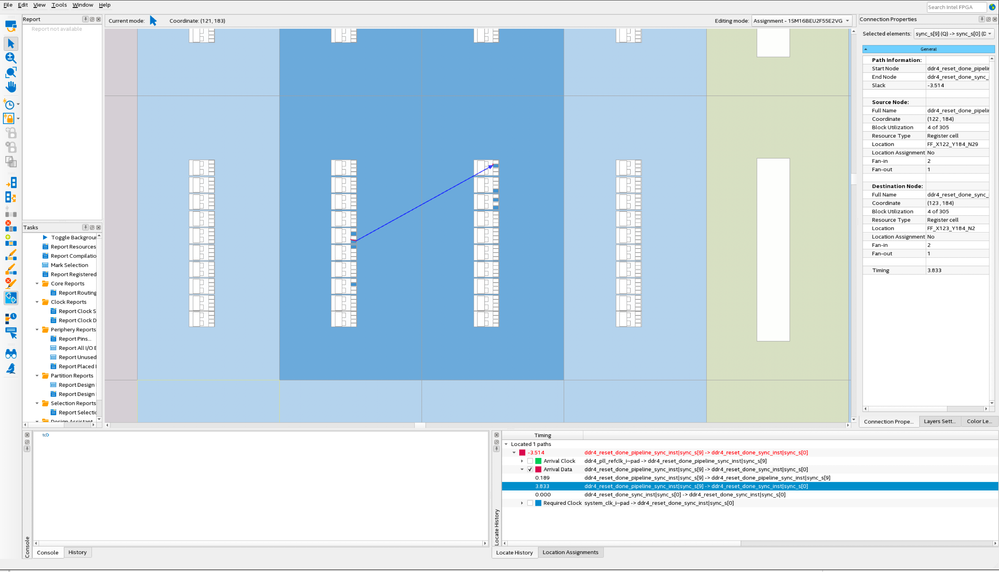The image size is (999, 572).
Task: Click the red swatch on -3.514 row
Action: pos(522,453)
